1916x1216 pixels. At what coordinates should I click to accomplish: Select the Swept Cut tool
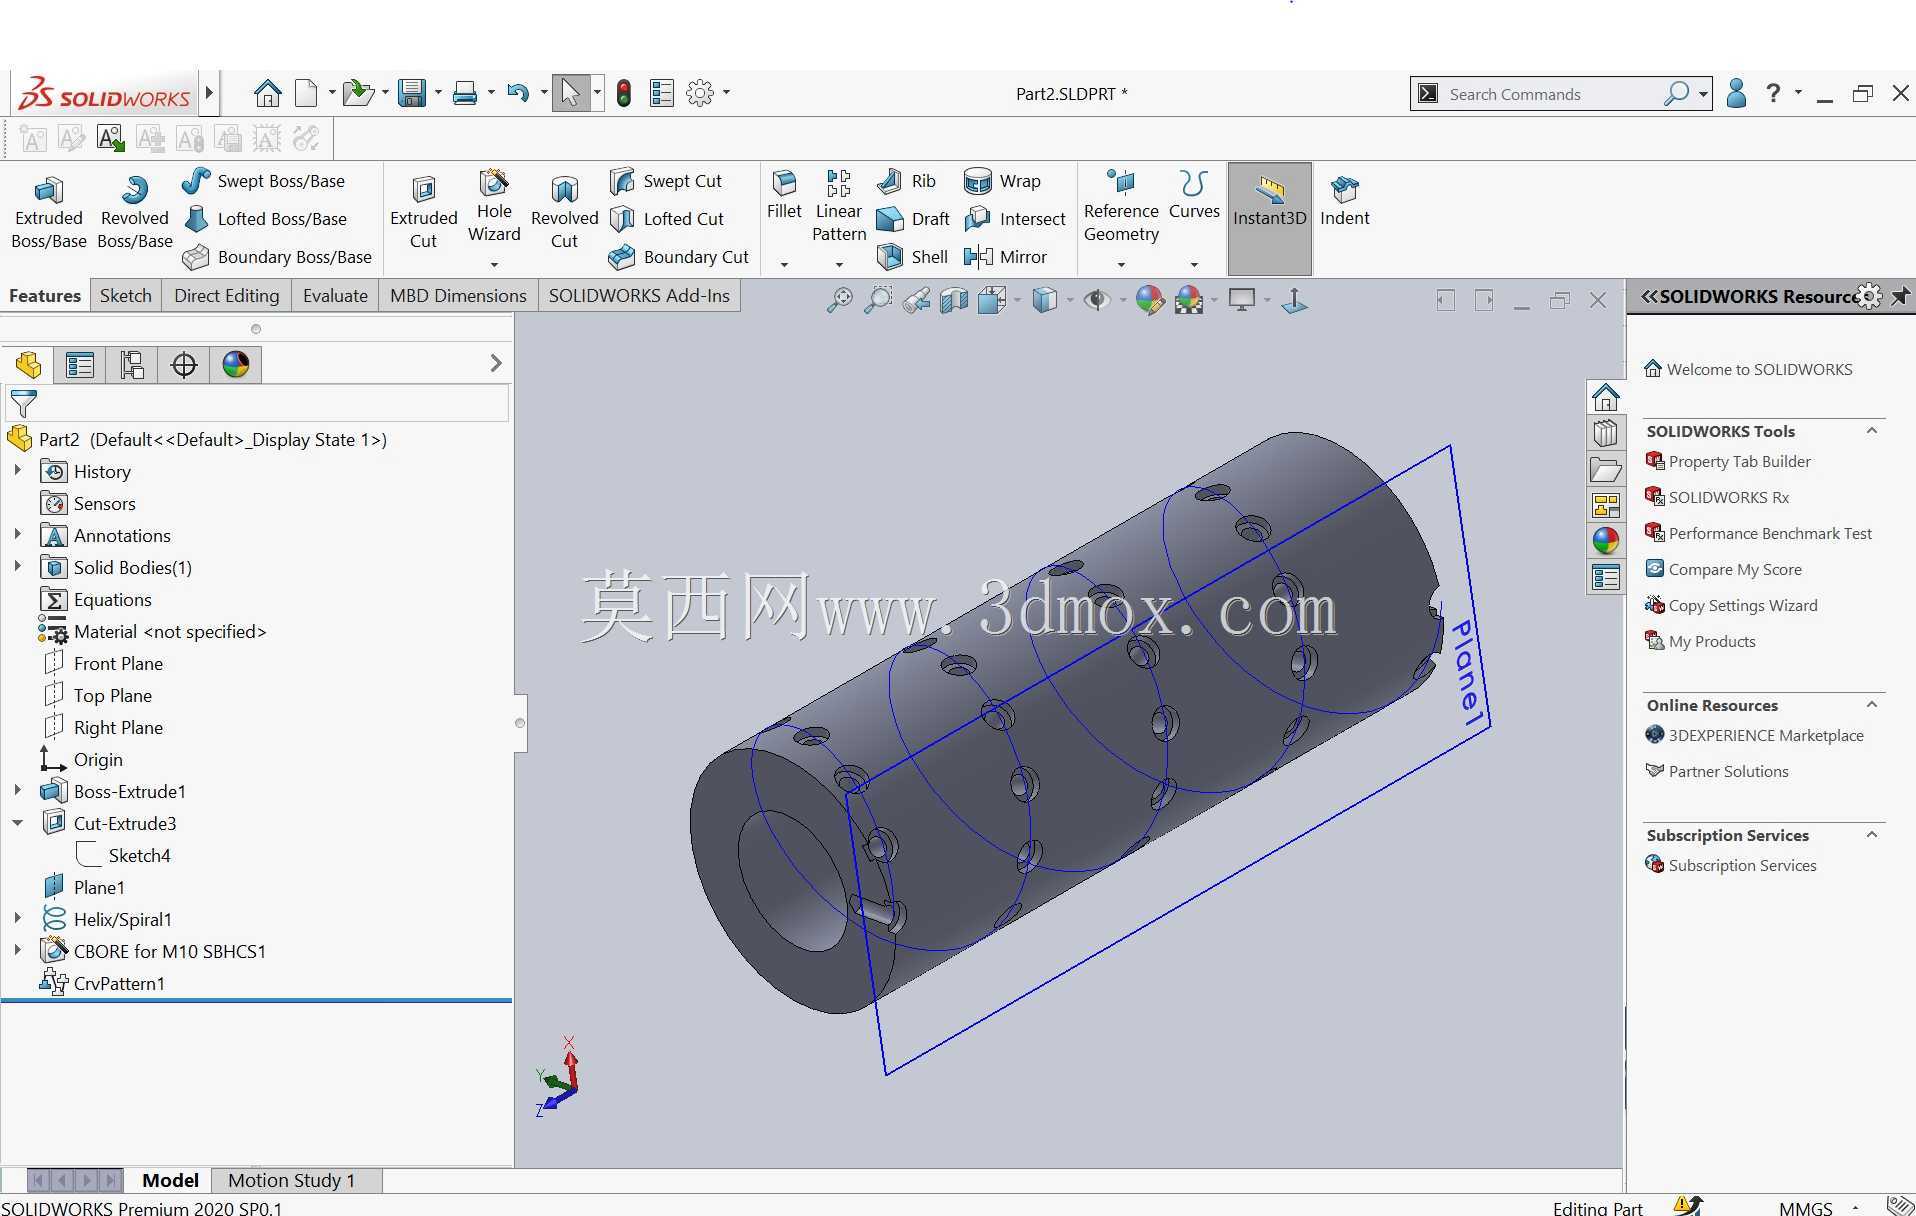[x=666, y=181]
